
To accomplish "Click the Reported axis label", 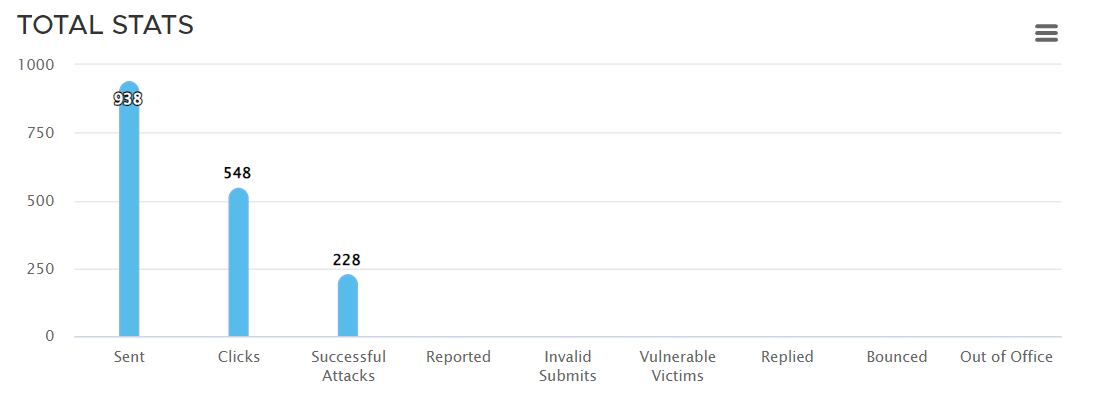I will click(458, 357).
